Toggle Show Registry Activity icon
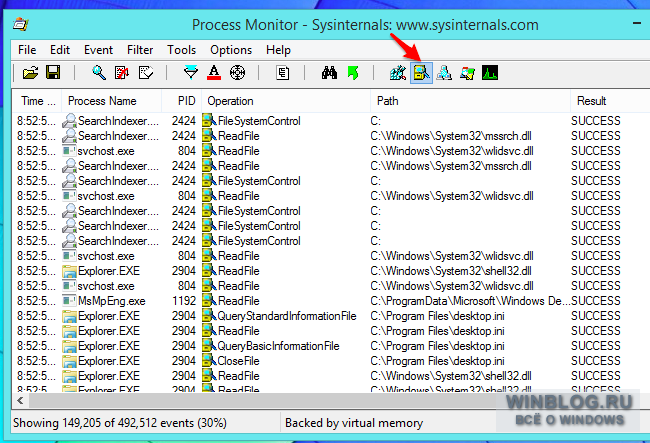The image size is (650, 443). 398,73
